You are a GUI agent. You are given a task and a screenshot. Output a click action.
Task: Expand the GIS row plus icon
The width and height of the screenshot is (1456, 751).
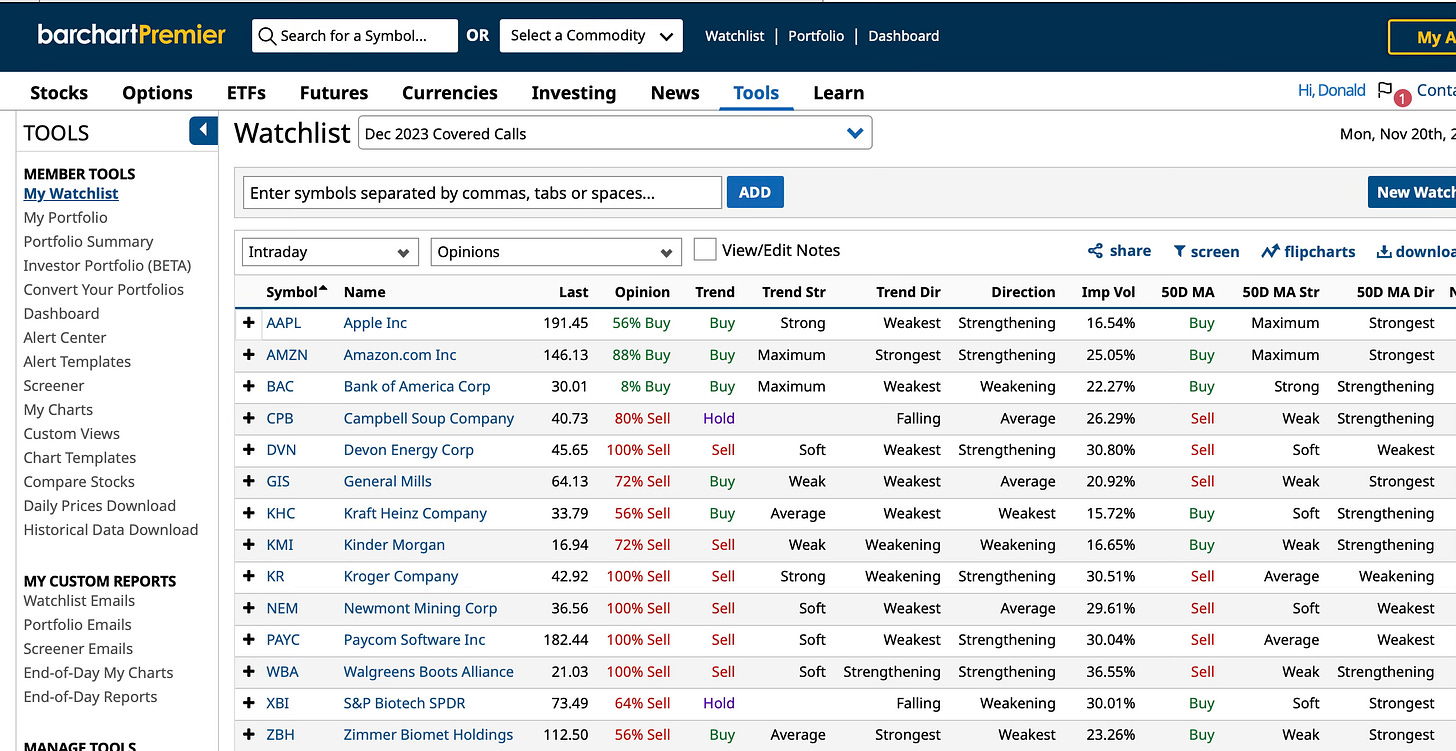click(249, 481)
